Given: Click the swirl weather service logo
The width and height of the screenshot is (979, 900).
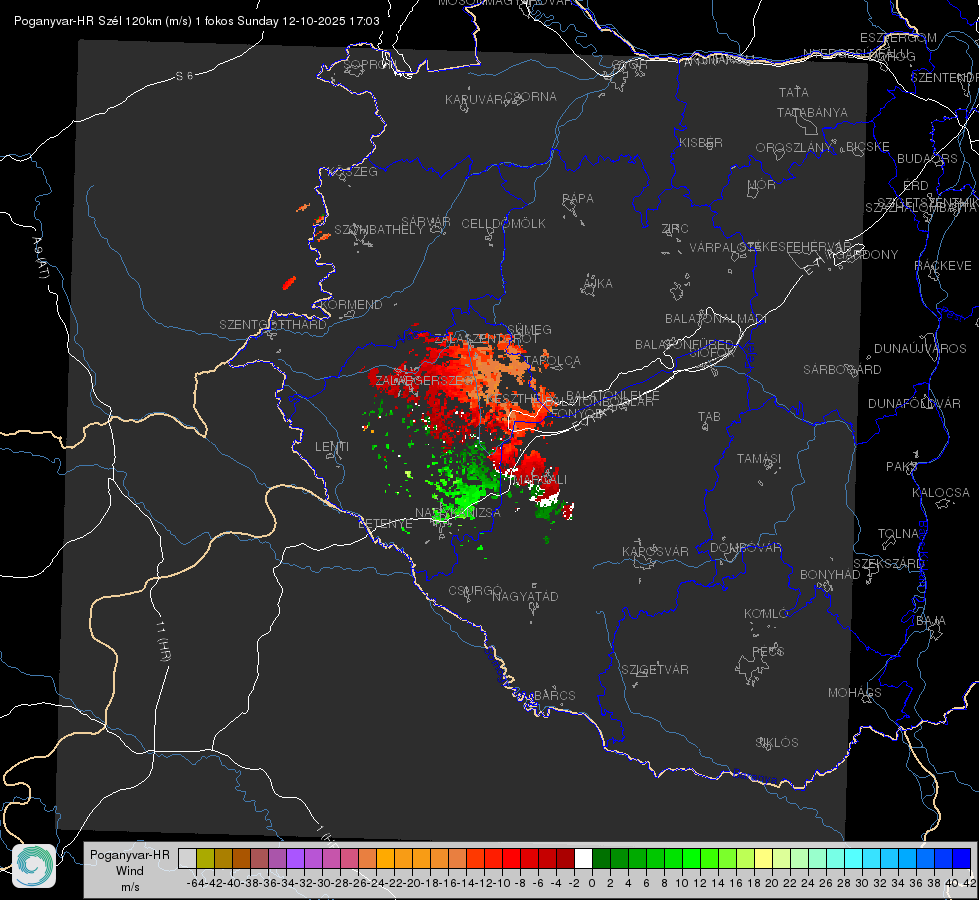Looking at the screenshot, I should click(x=34, y=866).
